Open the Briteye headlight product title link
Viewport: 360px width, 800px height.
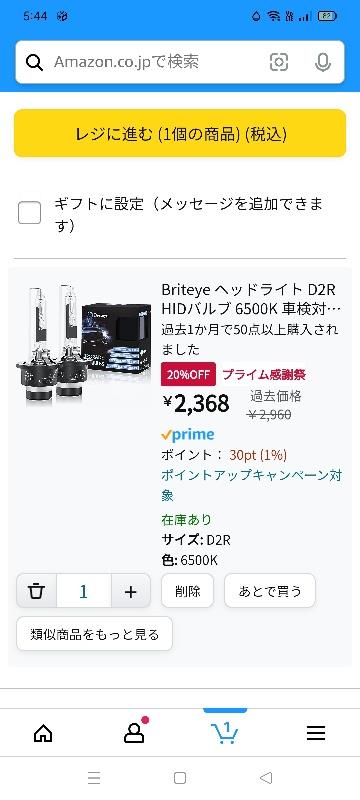tap(251, 299)
